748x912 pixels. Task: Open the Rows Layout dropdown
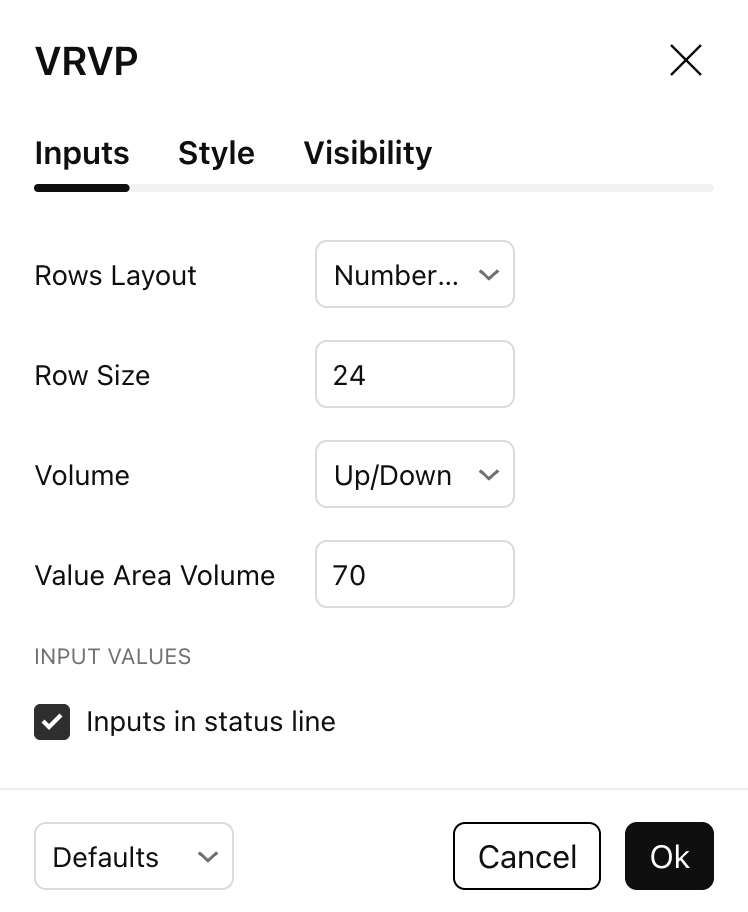414,274
